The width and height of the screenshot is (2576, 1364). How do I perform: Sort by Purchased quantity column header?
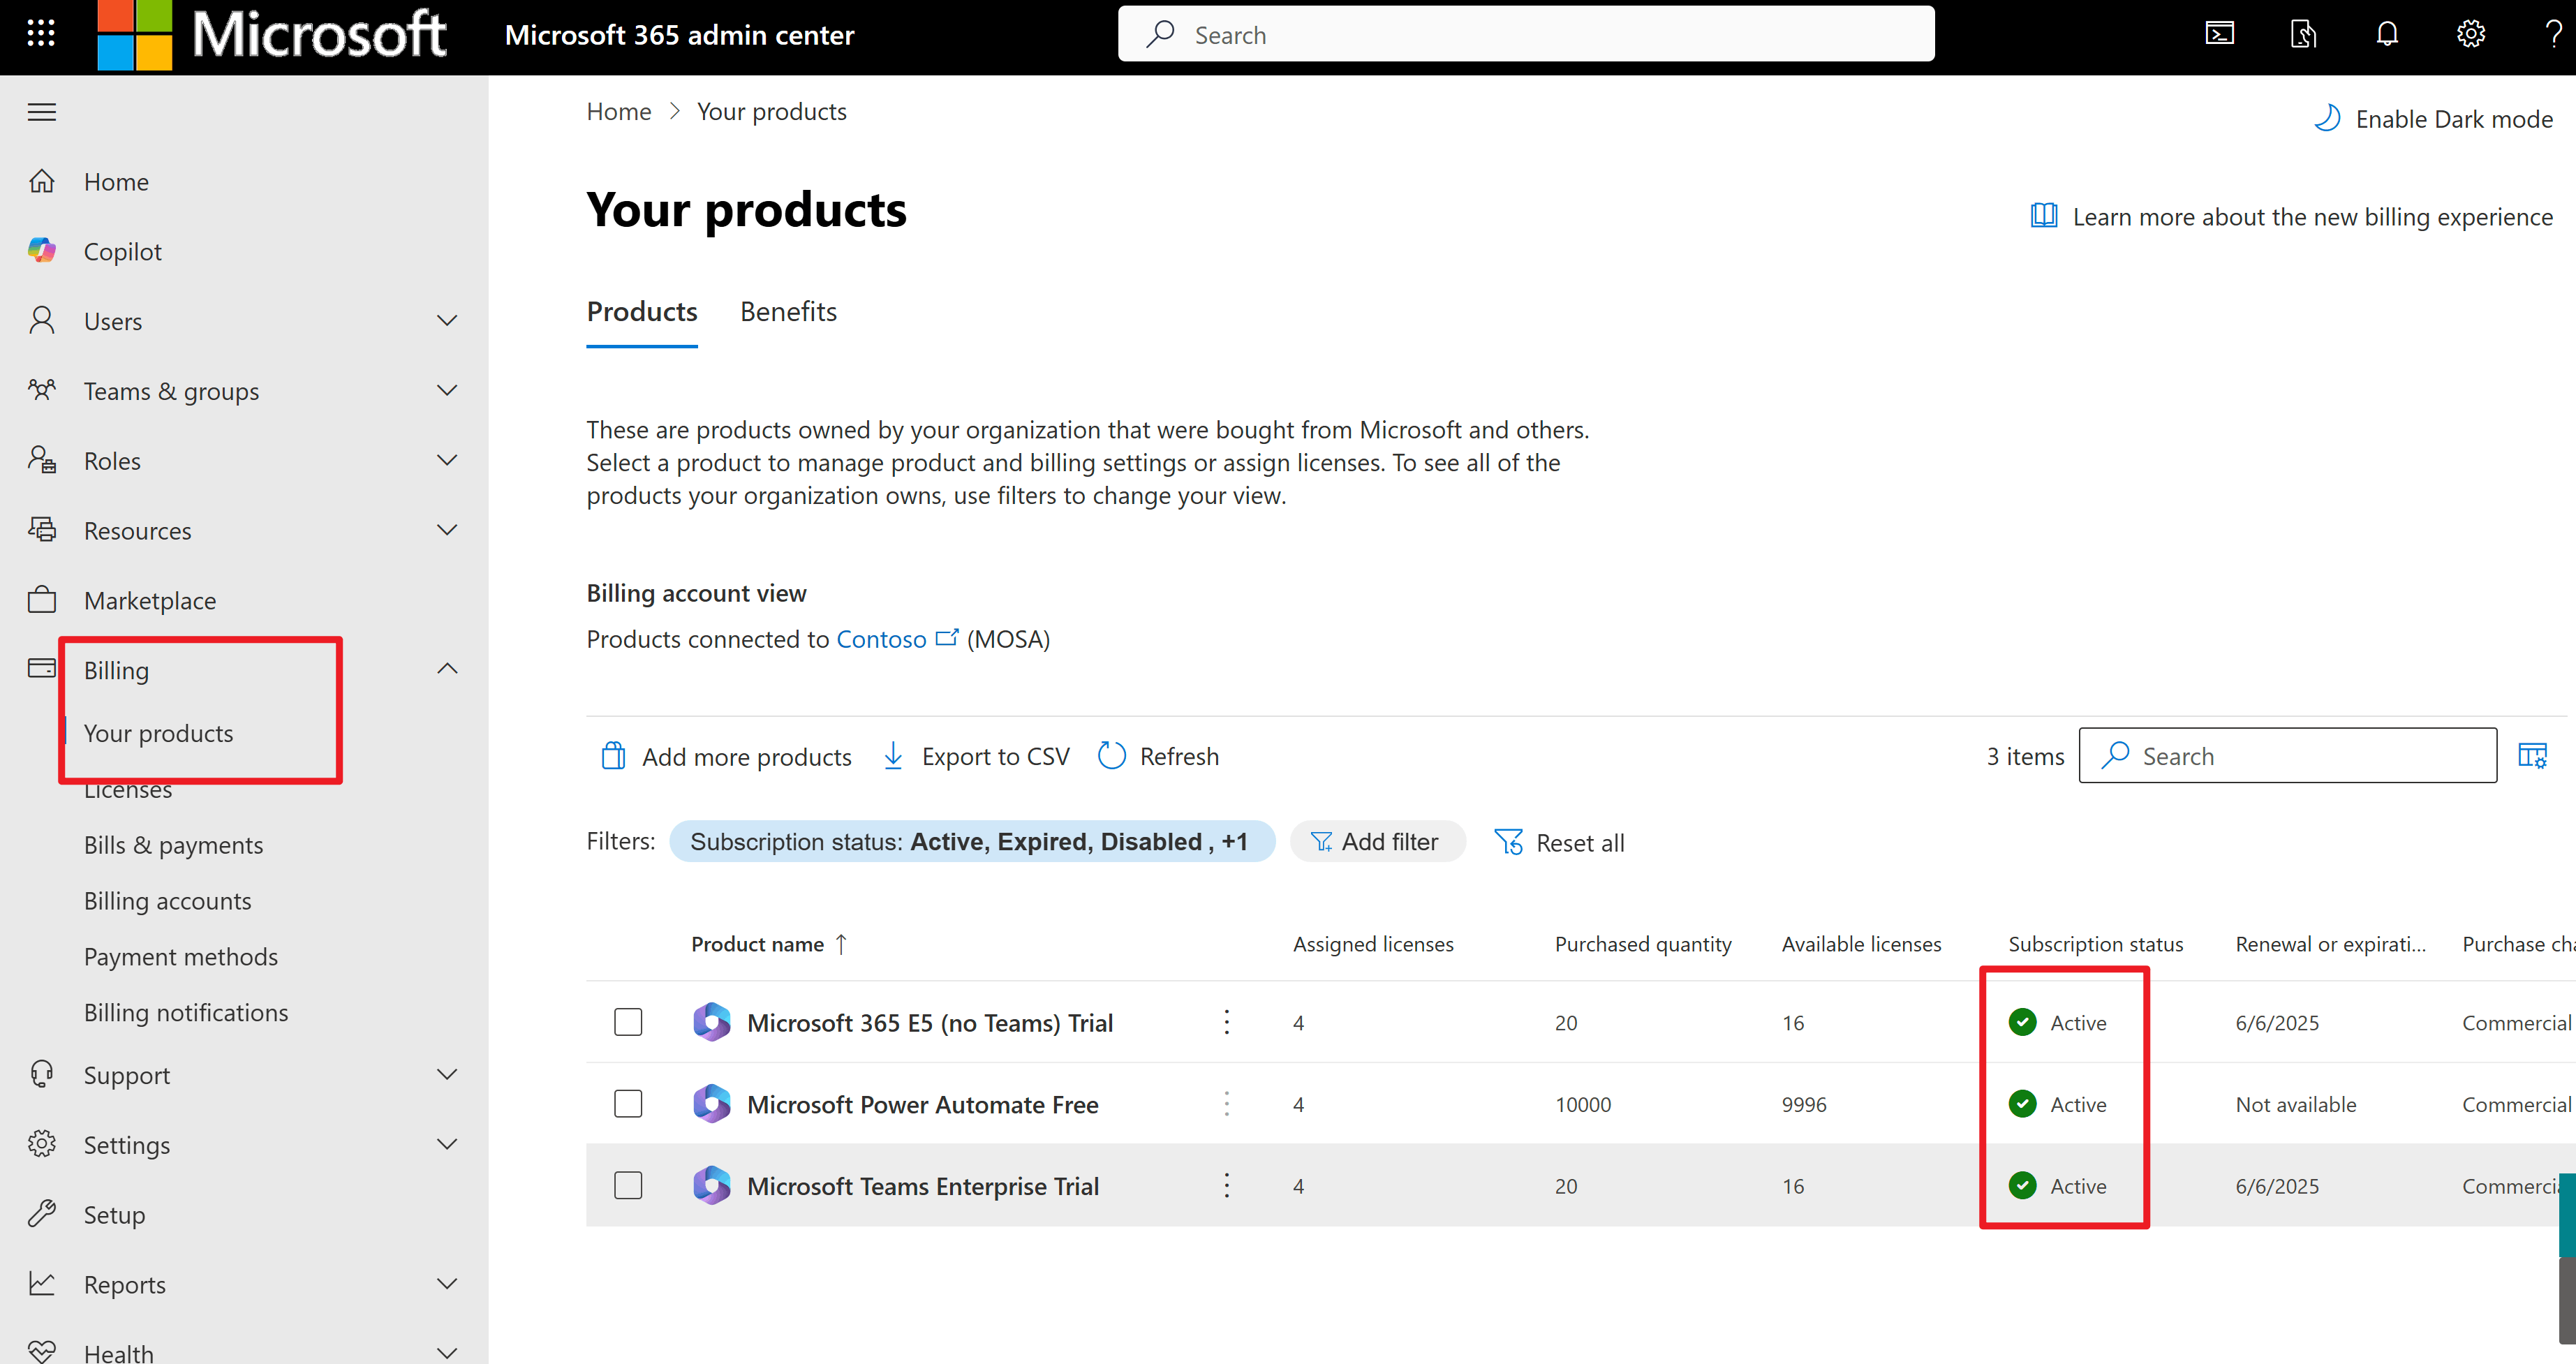click(1643, 944)
